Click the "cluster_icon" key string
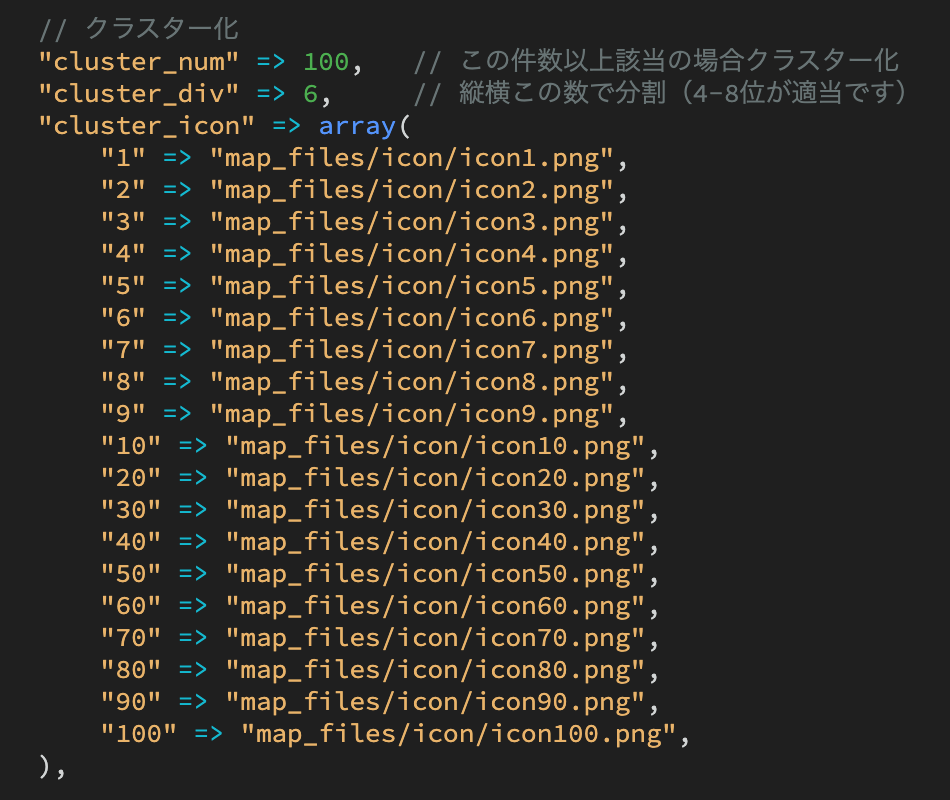The image size is (950, 800). [147, 126]
